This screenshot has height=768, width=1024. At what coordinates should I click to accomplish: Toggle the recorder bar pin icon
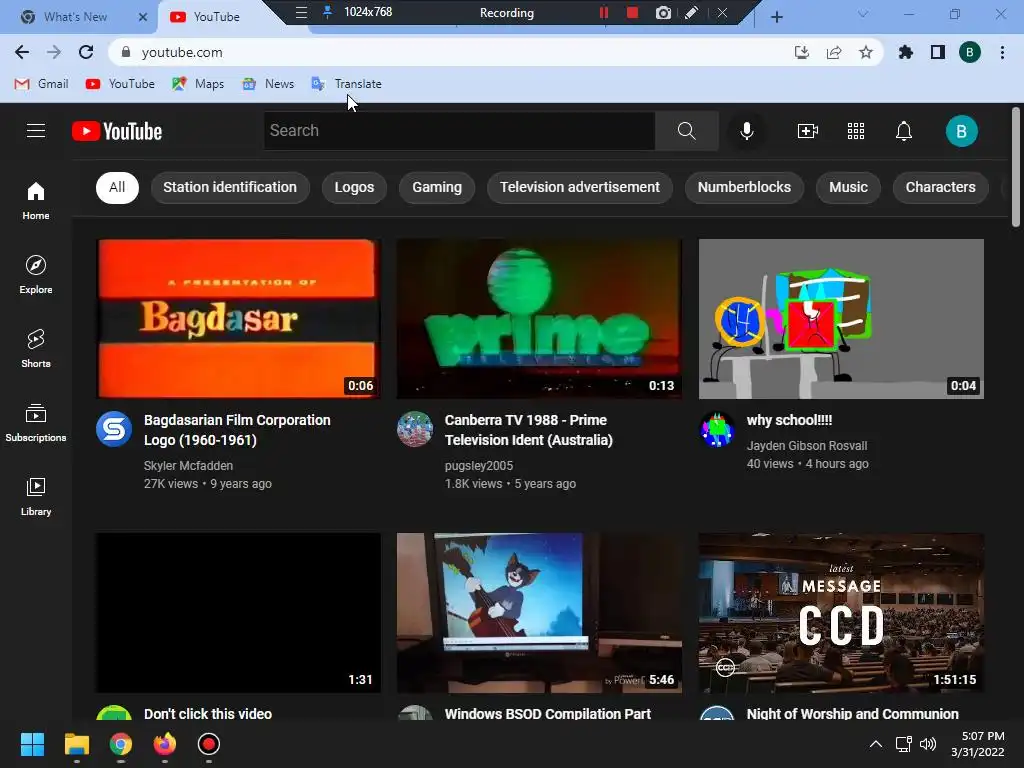click(x=327, y=12)
